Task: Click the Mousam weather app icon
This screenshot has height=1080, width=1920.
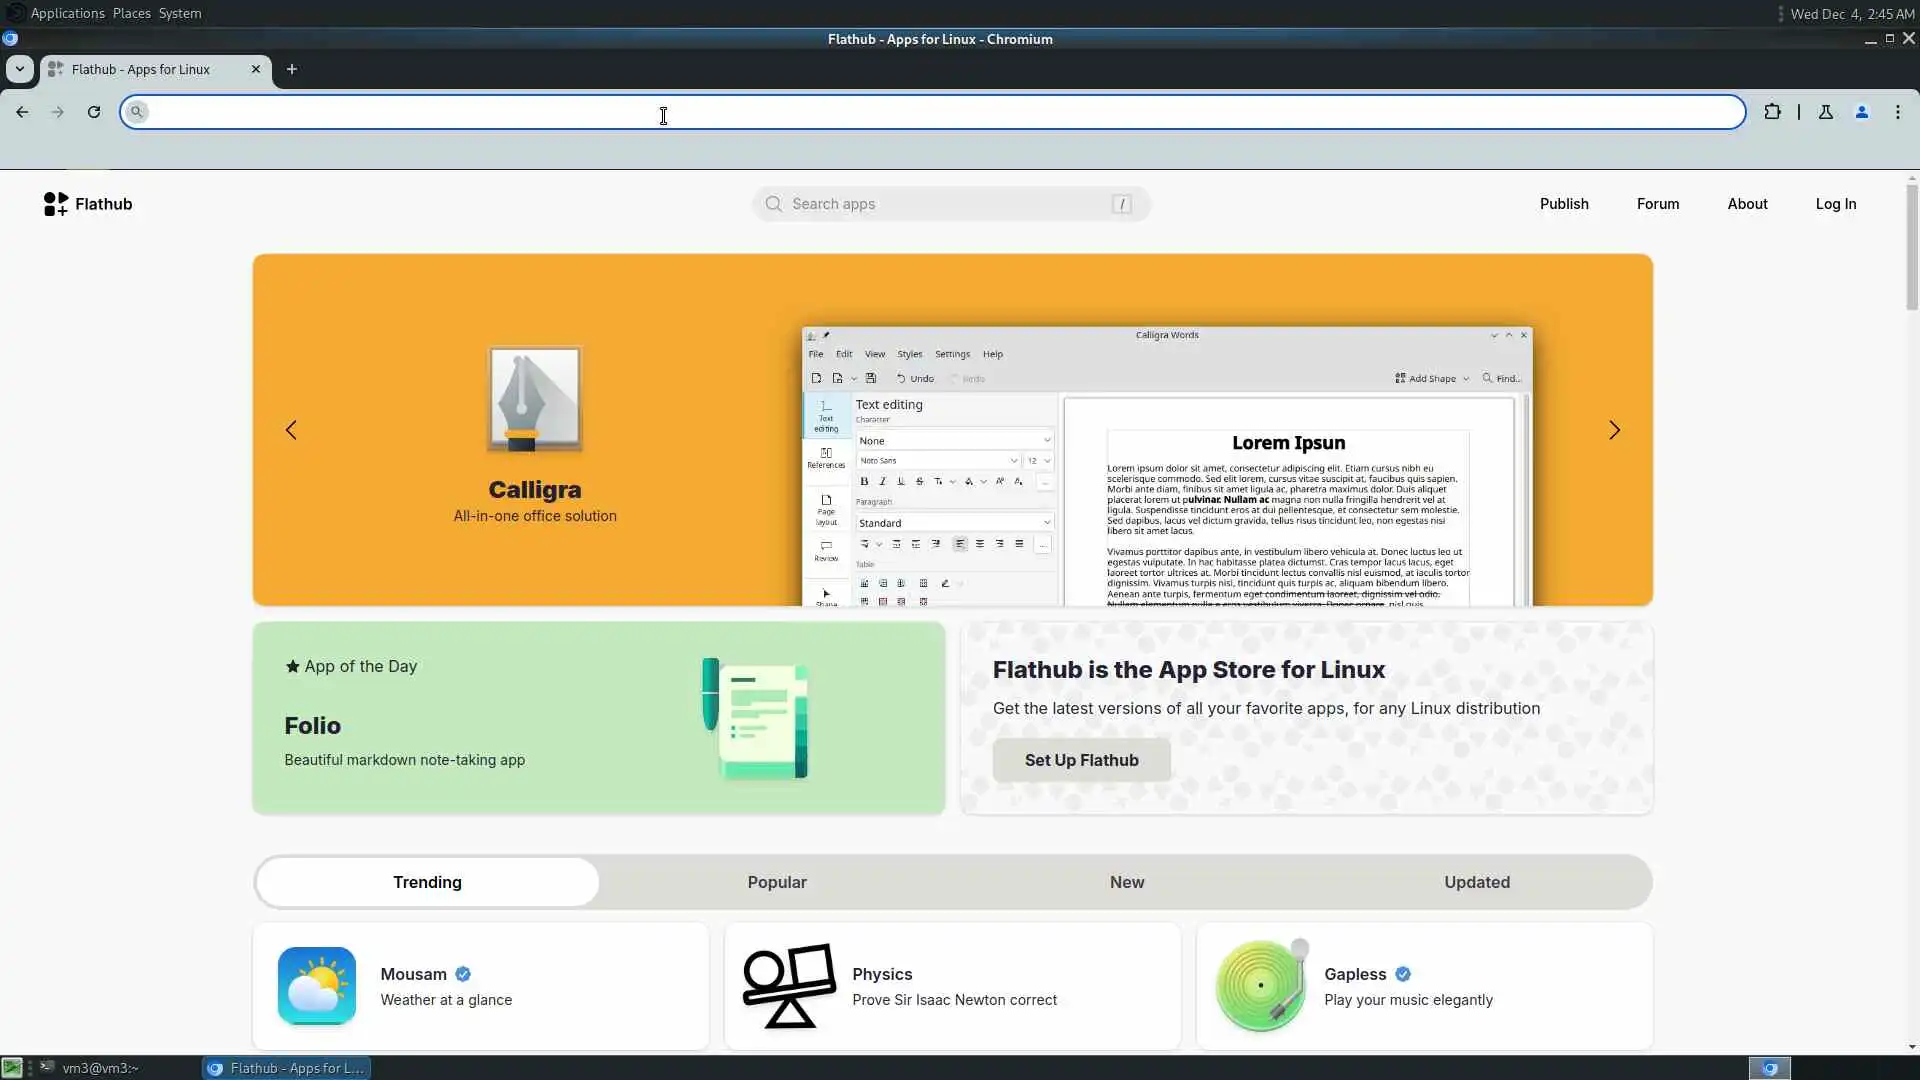Action: [x=316, y=986]
